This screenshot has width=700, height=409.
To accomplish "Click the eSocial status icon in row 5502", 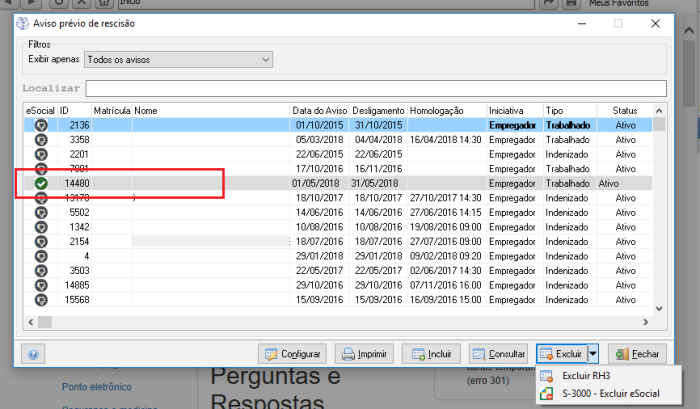I will coord(40,213).
